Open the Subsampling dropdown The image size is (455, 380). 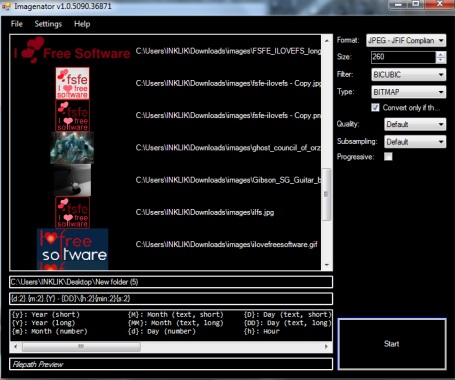click(x=415, y=142)
